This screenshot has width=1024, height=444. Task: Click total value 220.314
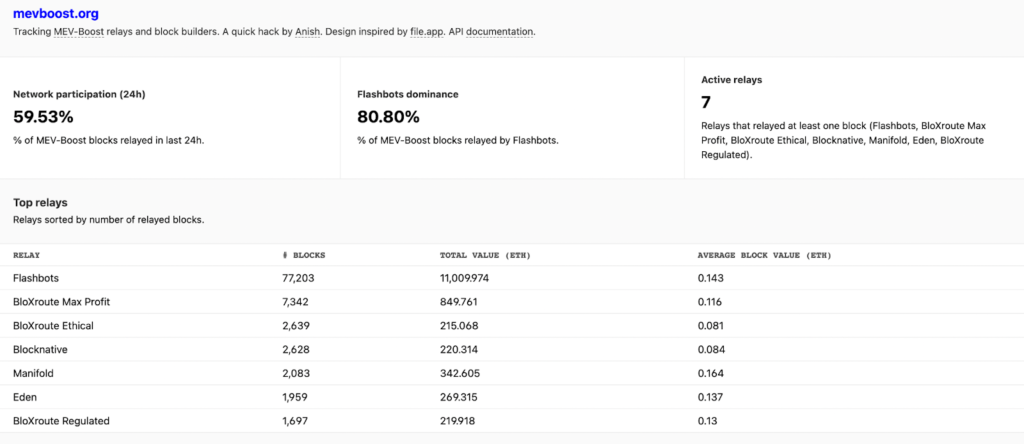pos(458,349)
